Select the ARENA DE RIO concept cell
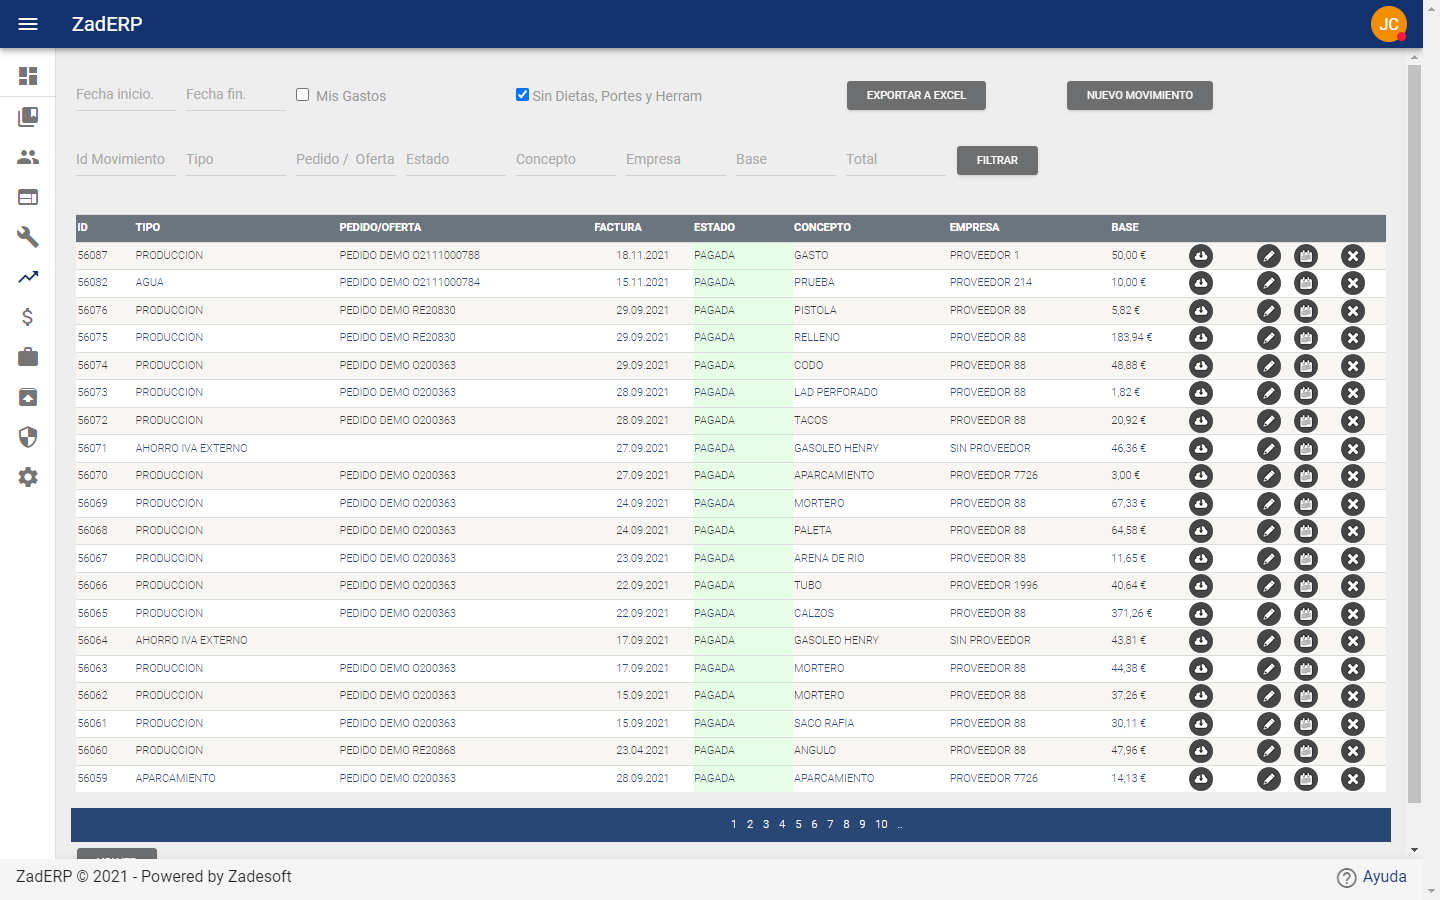The width and height of the screenshot is (1440, 900). tap(829, 559)
